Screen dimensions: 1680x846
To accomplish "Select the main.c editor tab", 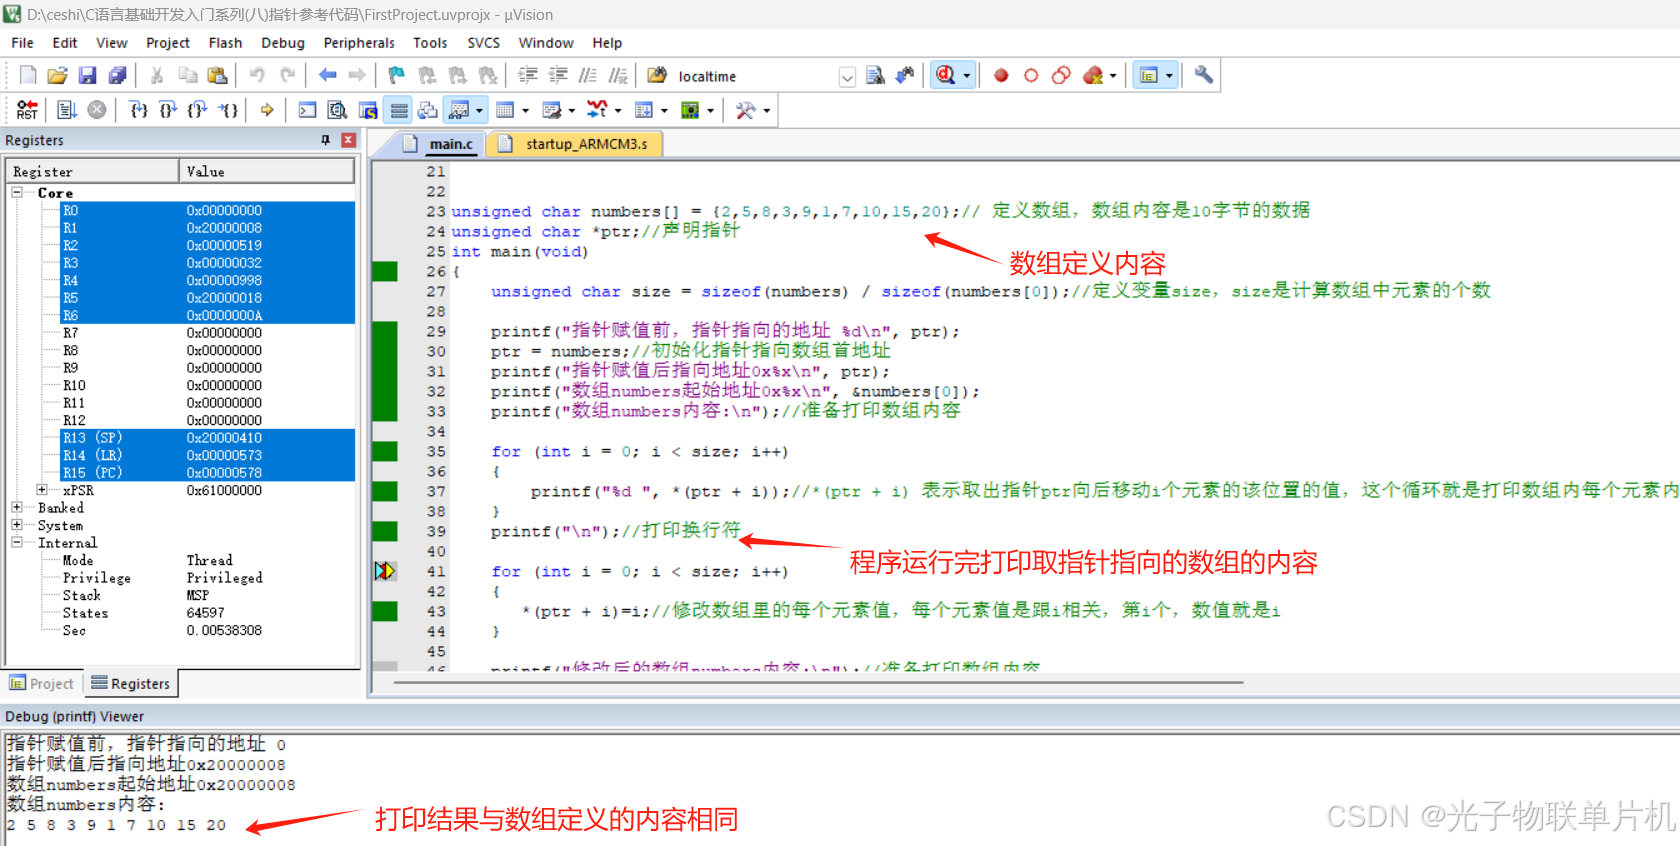I will [439, 144].
